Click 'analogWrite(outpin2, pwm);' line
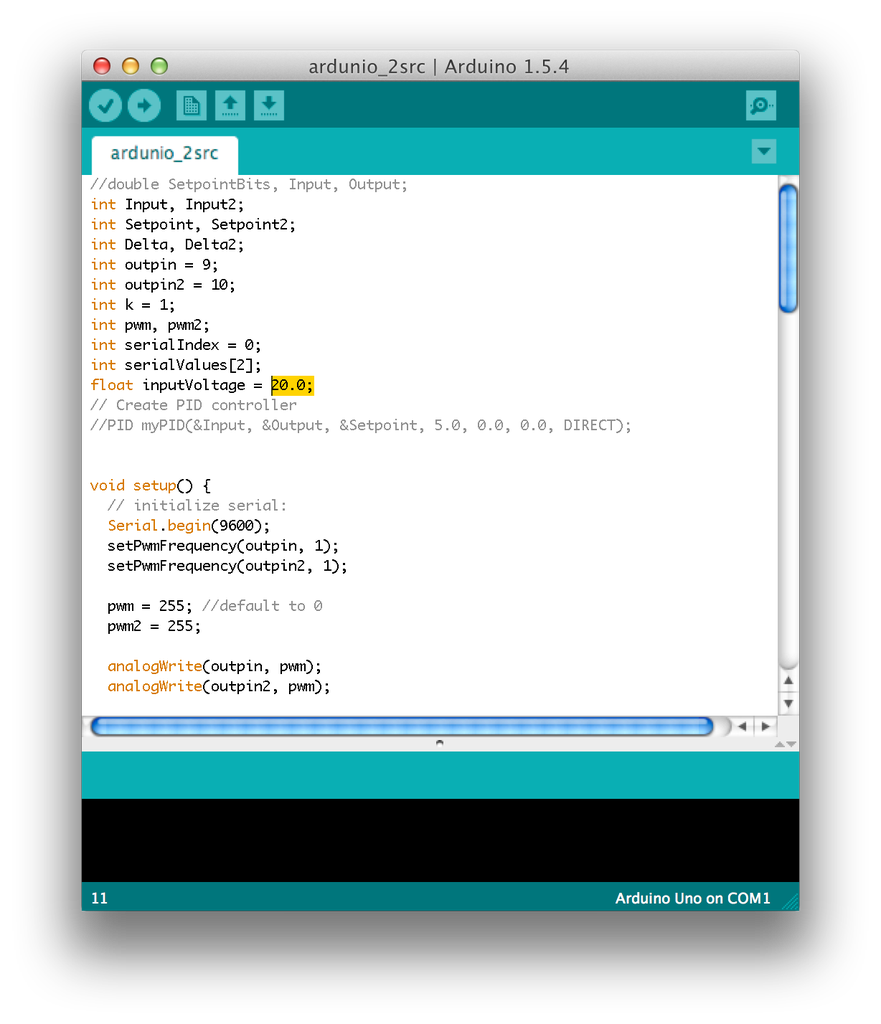Image resolution: width=881 pixels, height=1024 pixels. tap(219, 687)
